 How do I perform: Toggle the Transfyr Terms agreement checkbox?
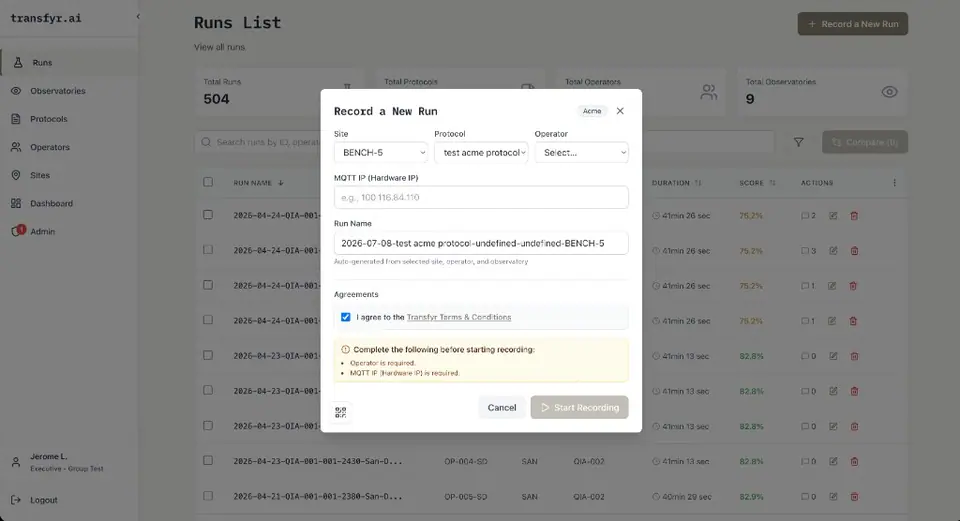pos(345,317)
